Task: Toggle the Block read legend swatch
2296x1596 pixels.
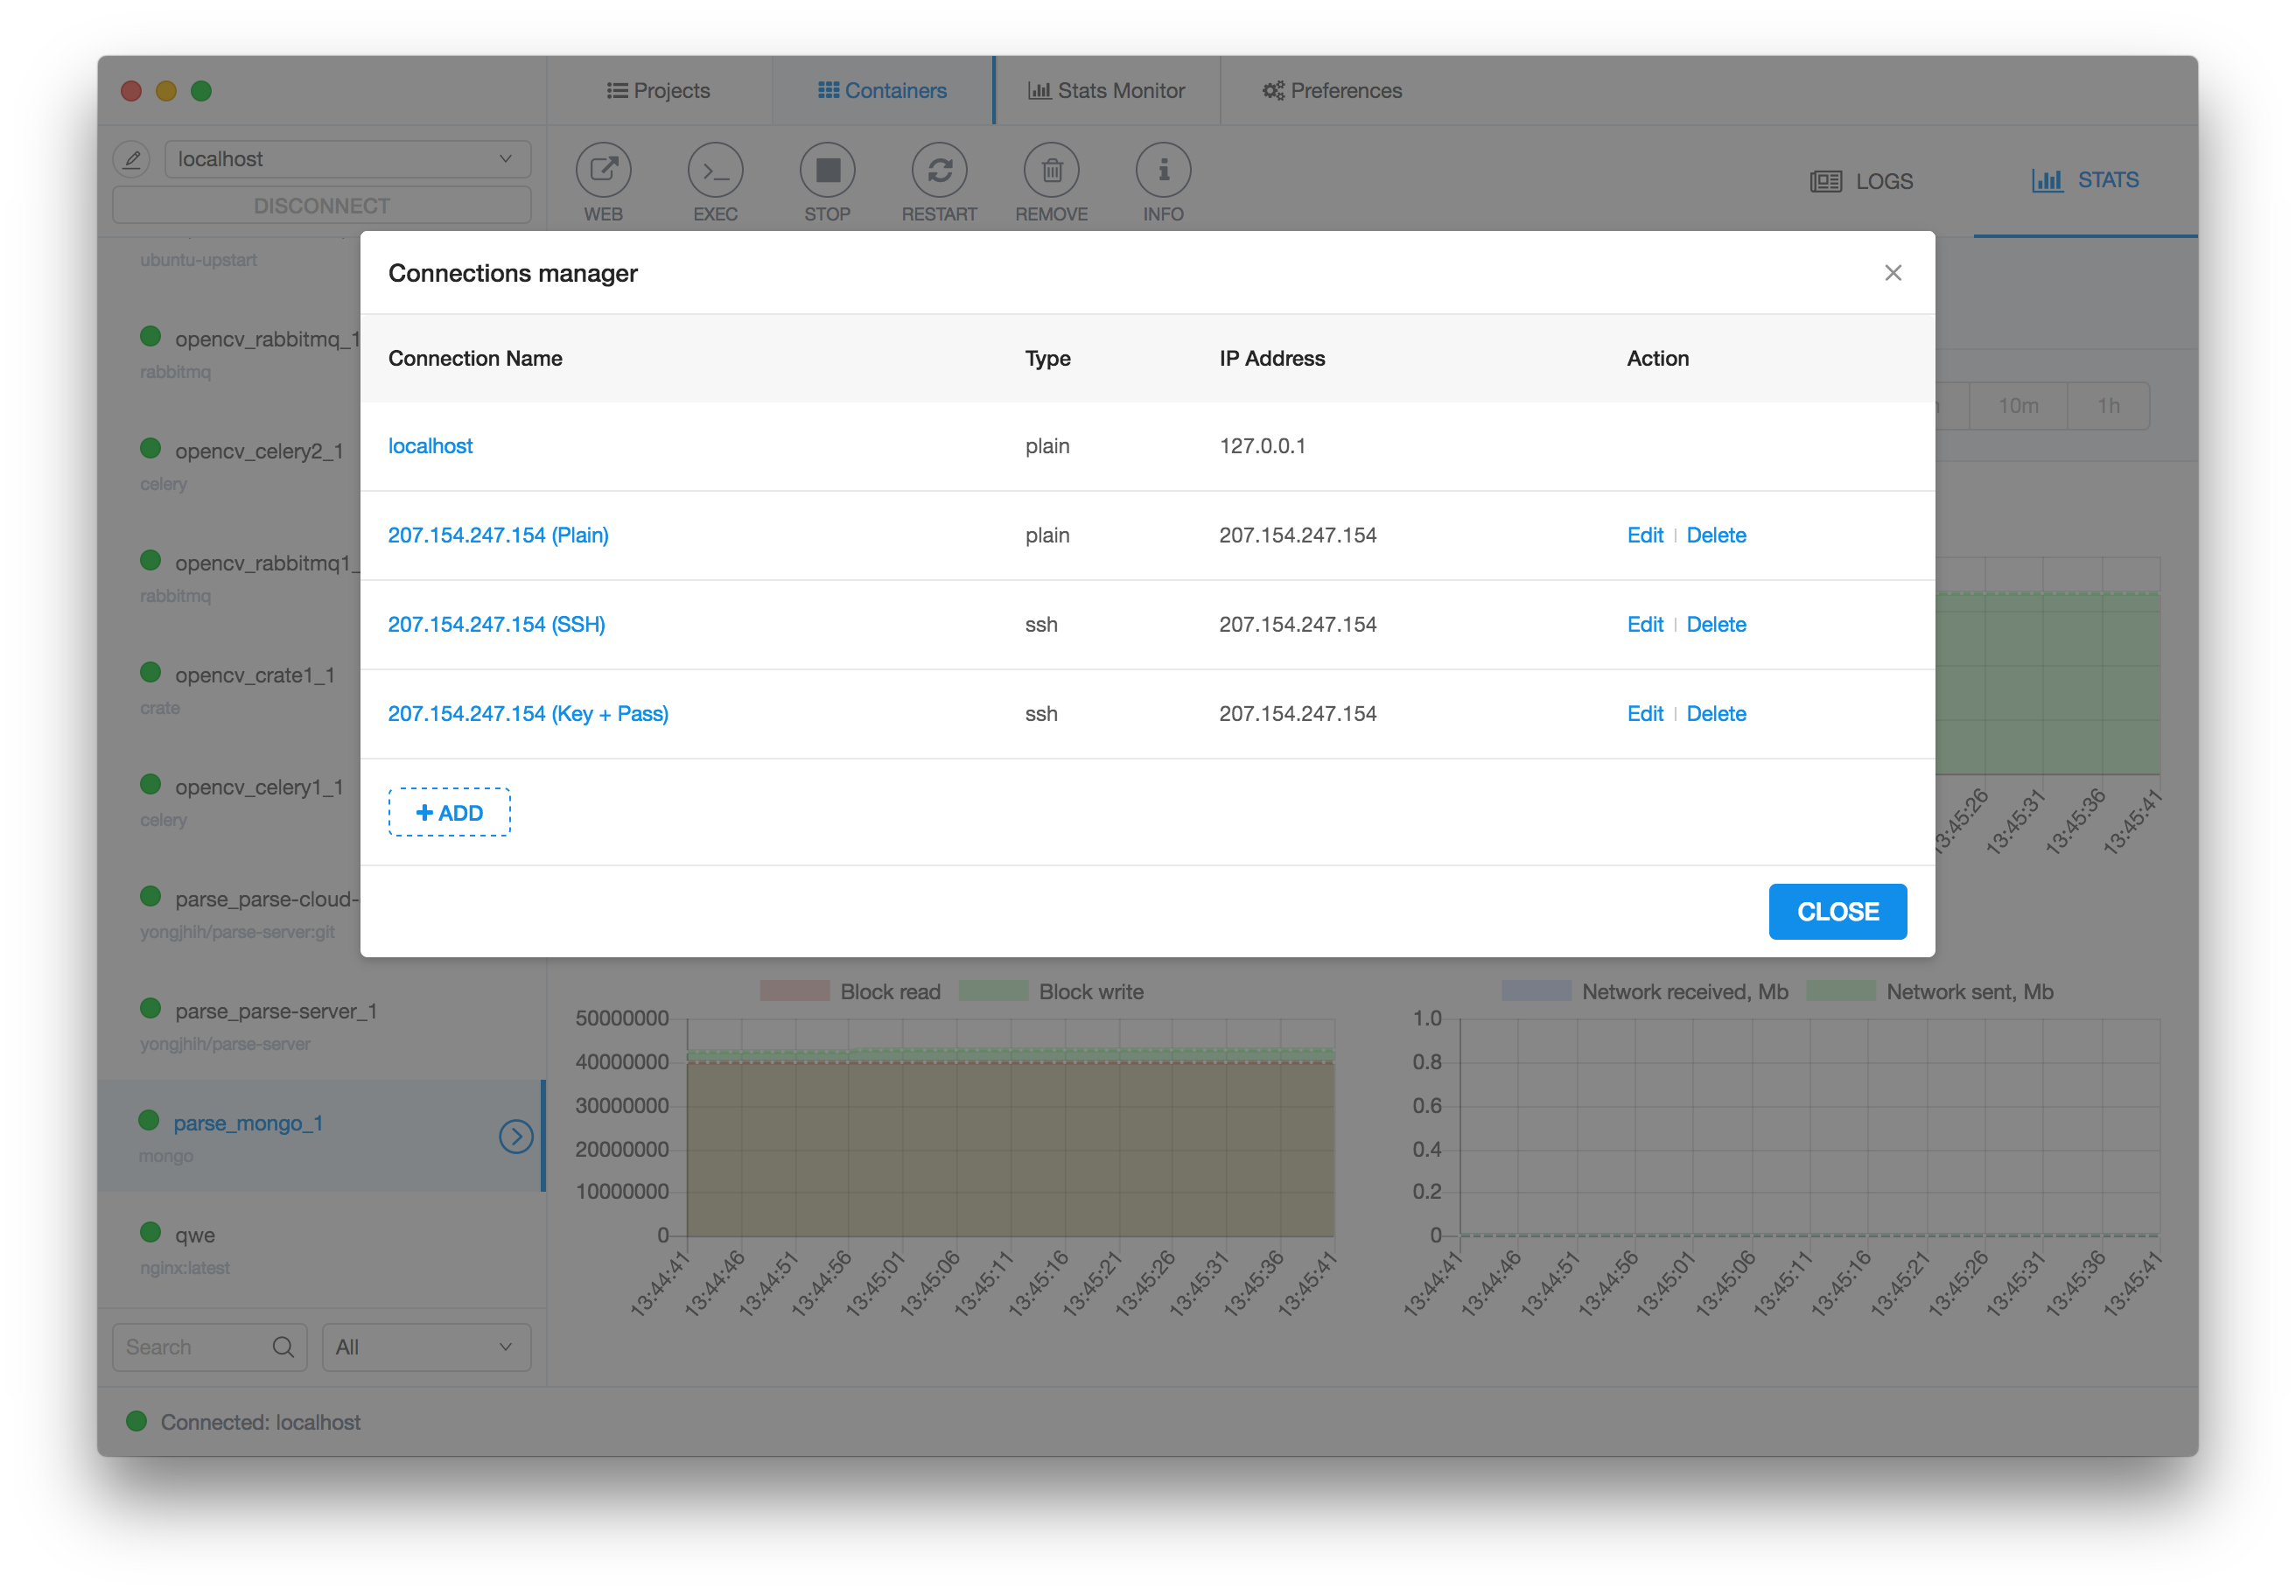Action: [x=794, y=991]
